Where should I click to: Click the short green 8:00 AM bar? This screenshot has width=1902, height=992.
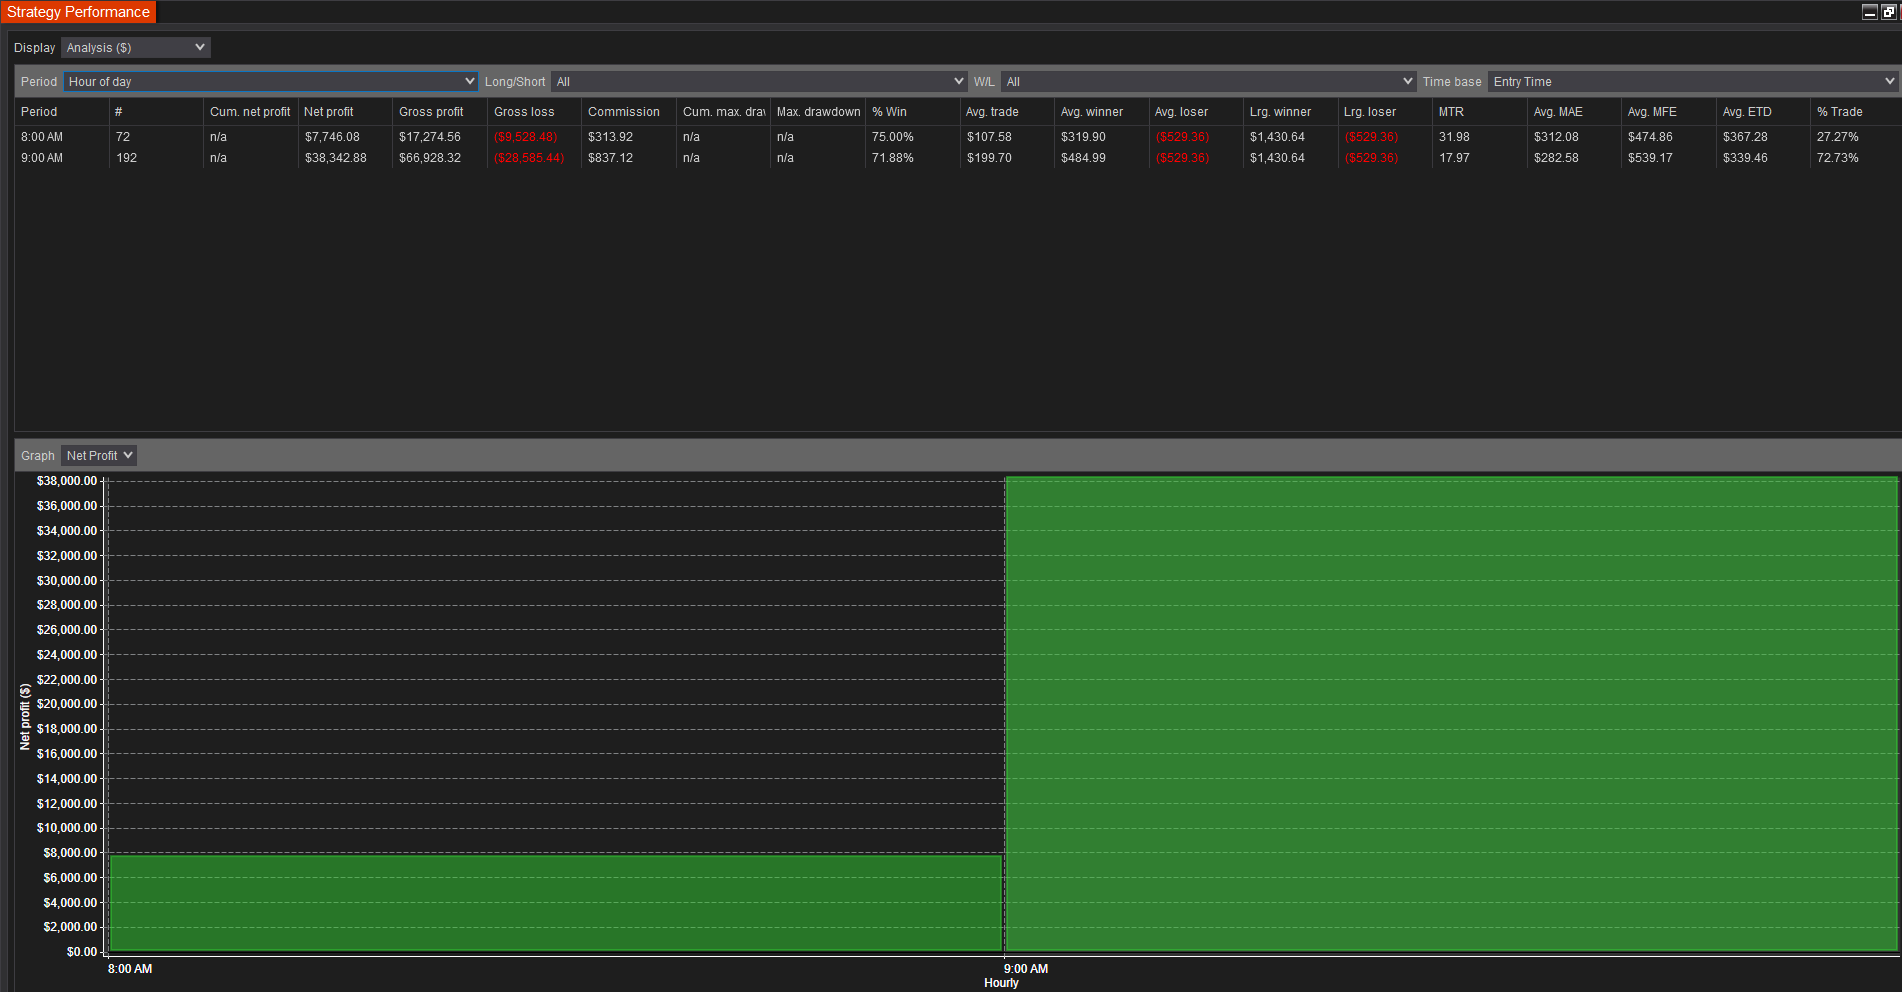tap(550, 900)
